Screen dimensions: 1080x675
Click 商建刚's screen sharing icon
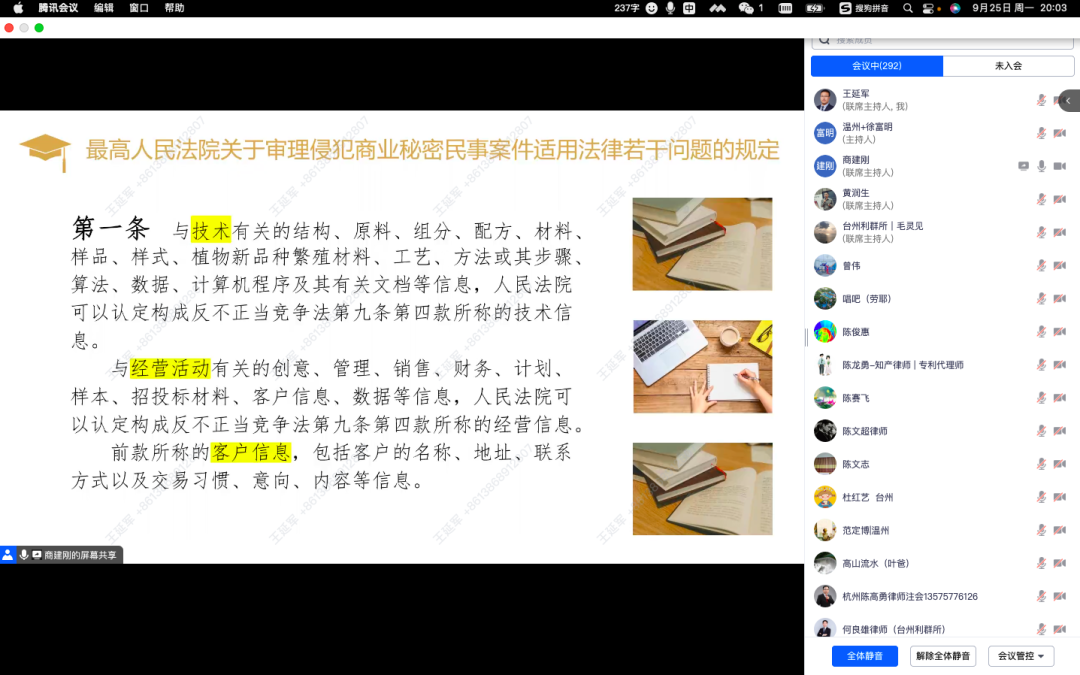click(1023, 166)
